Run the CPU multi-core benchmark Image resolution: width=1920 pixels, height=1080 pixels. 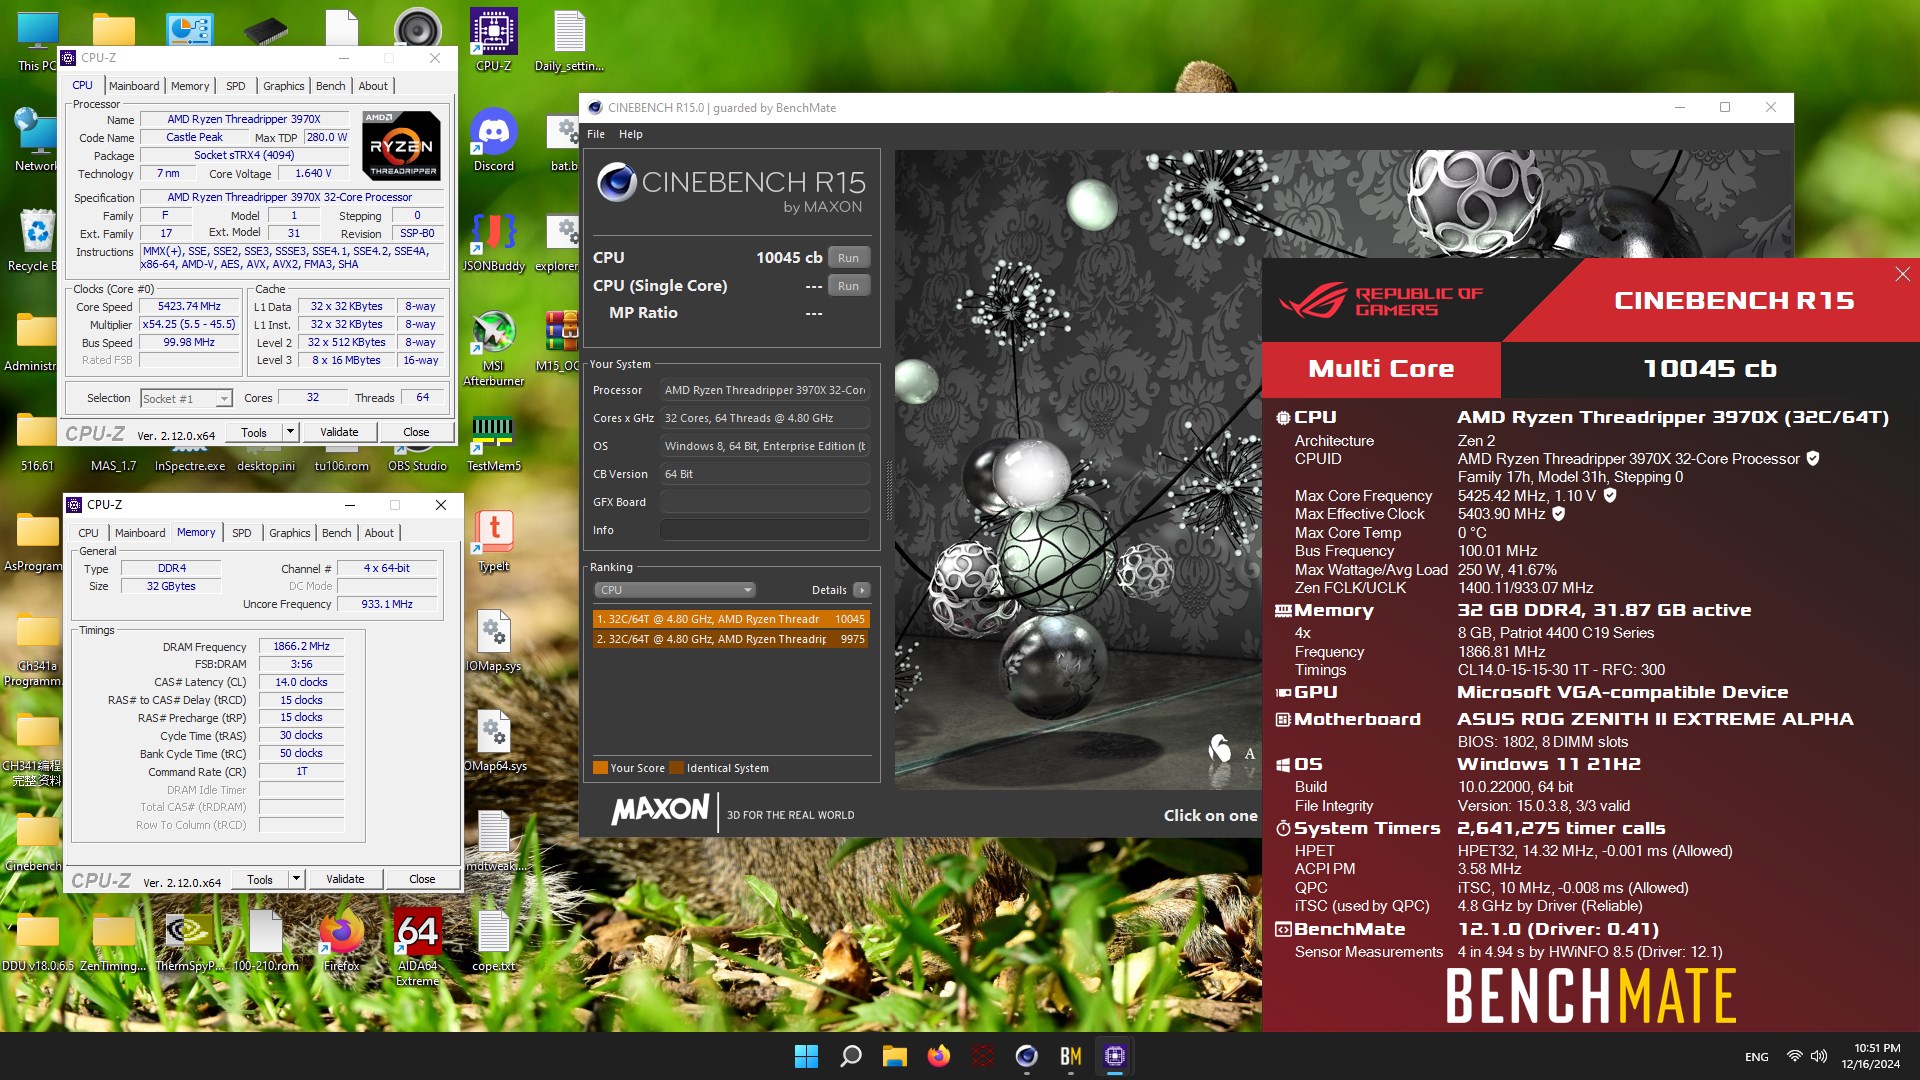pos(848,257)
